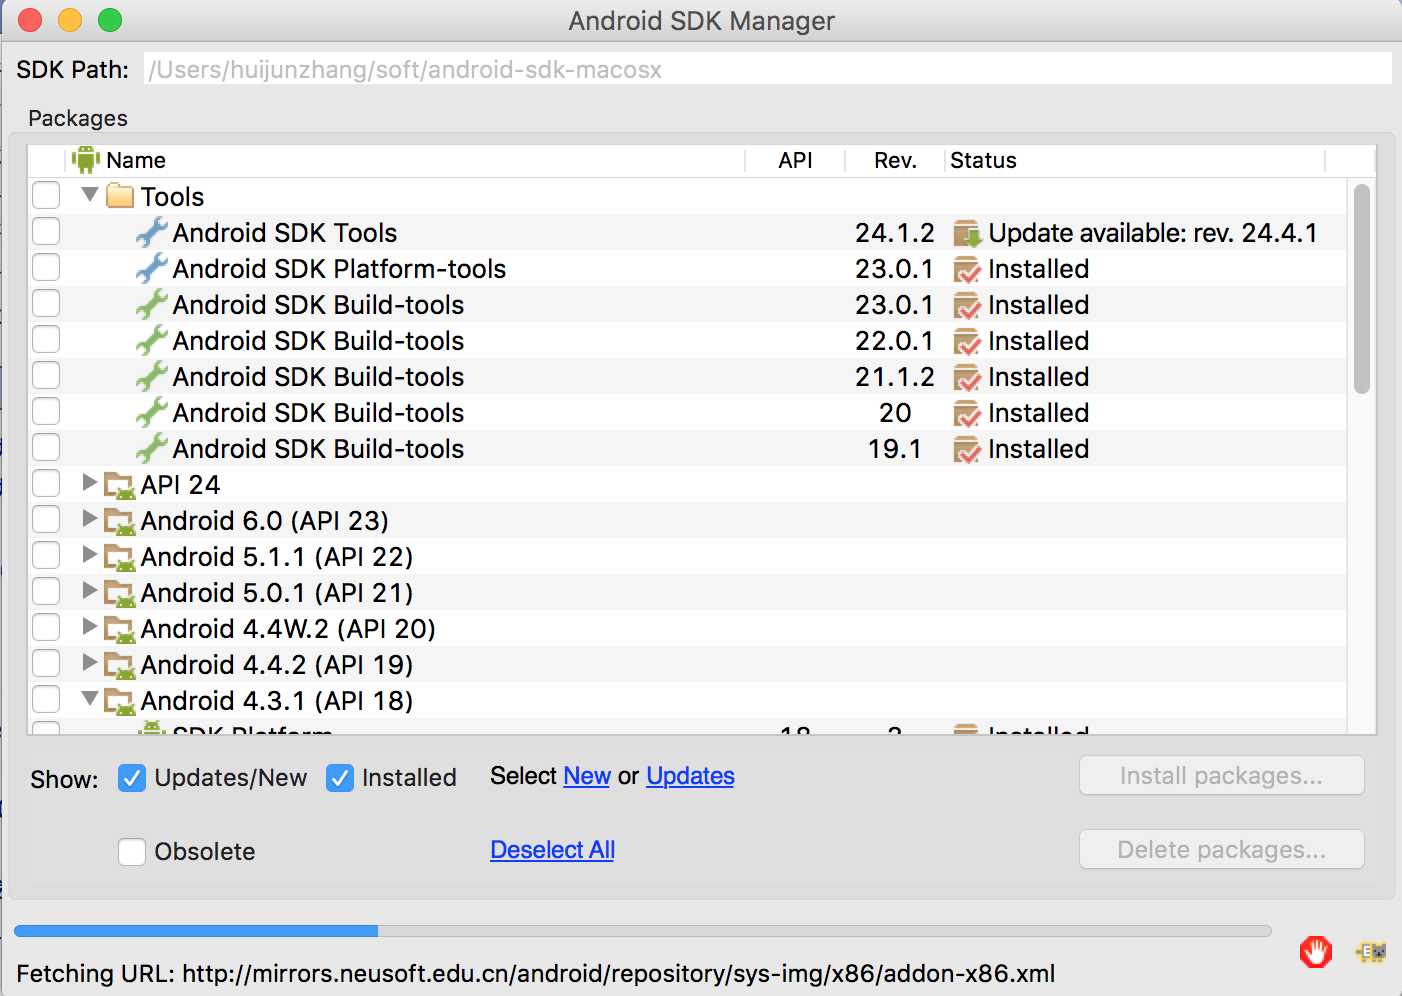Viewport: 1402px width, 996px height.
Task: Expand the Android 5.1.1 (API 22) group
Action: click(90, 555)
